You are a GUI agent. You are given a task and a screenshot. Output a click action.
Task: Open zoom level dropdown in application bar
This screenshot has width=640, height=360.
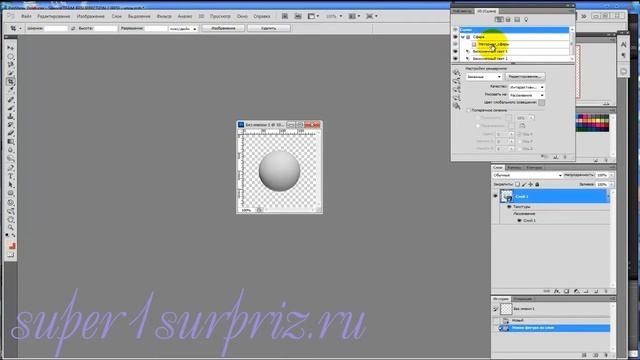340,16
